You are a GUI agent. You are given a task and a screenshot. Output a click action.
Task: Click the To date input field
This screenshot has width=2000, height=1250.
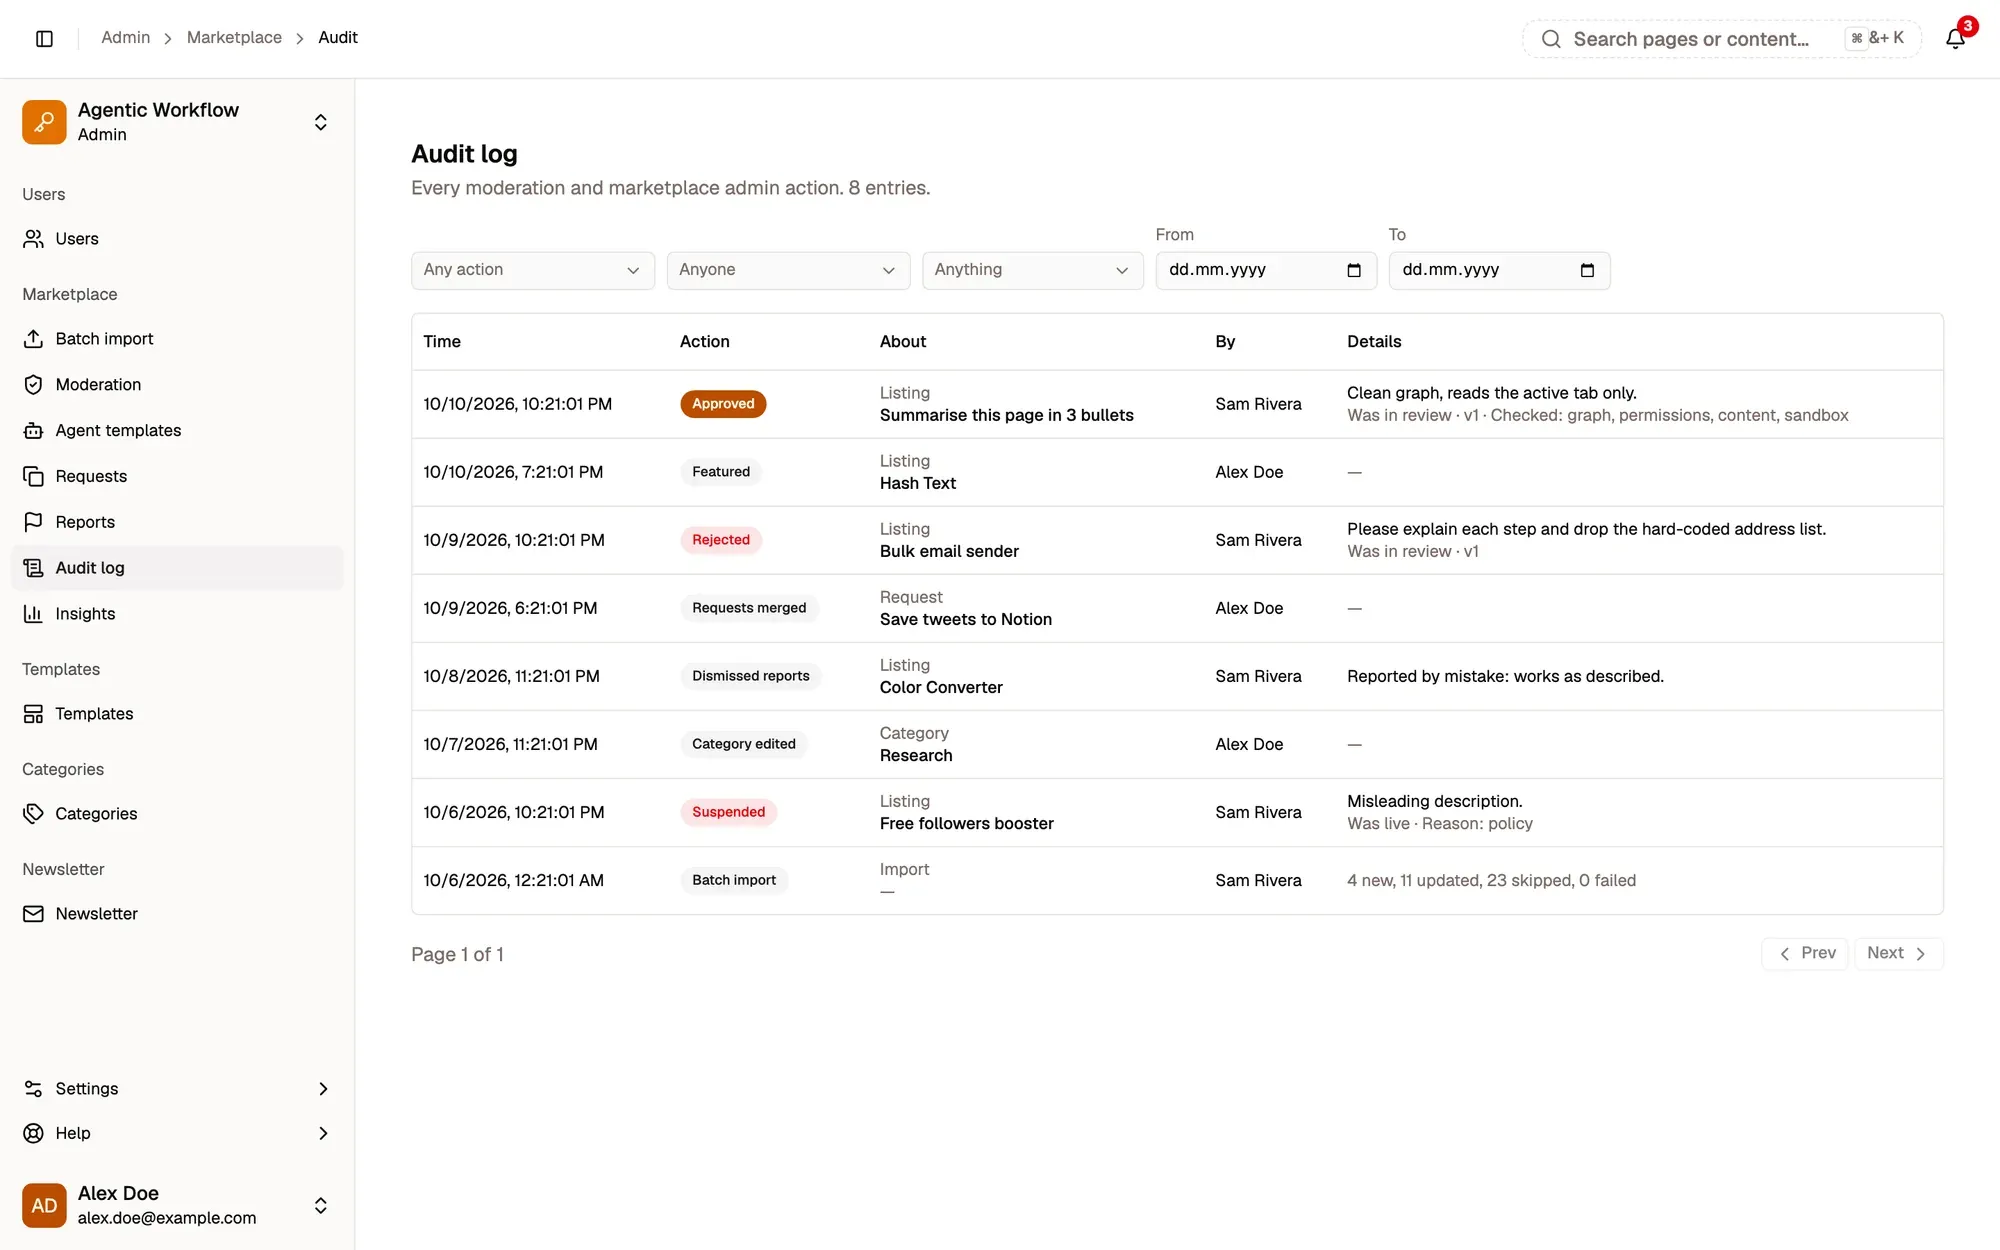point(1499,270)
